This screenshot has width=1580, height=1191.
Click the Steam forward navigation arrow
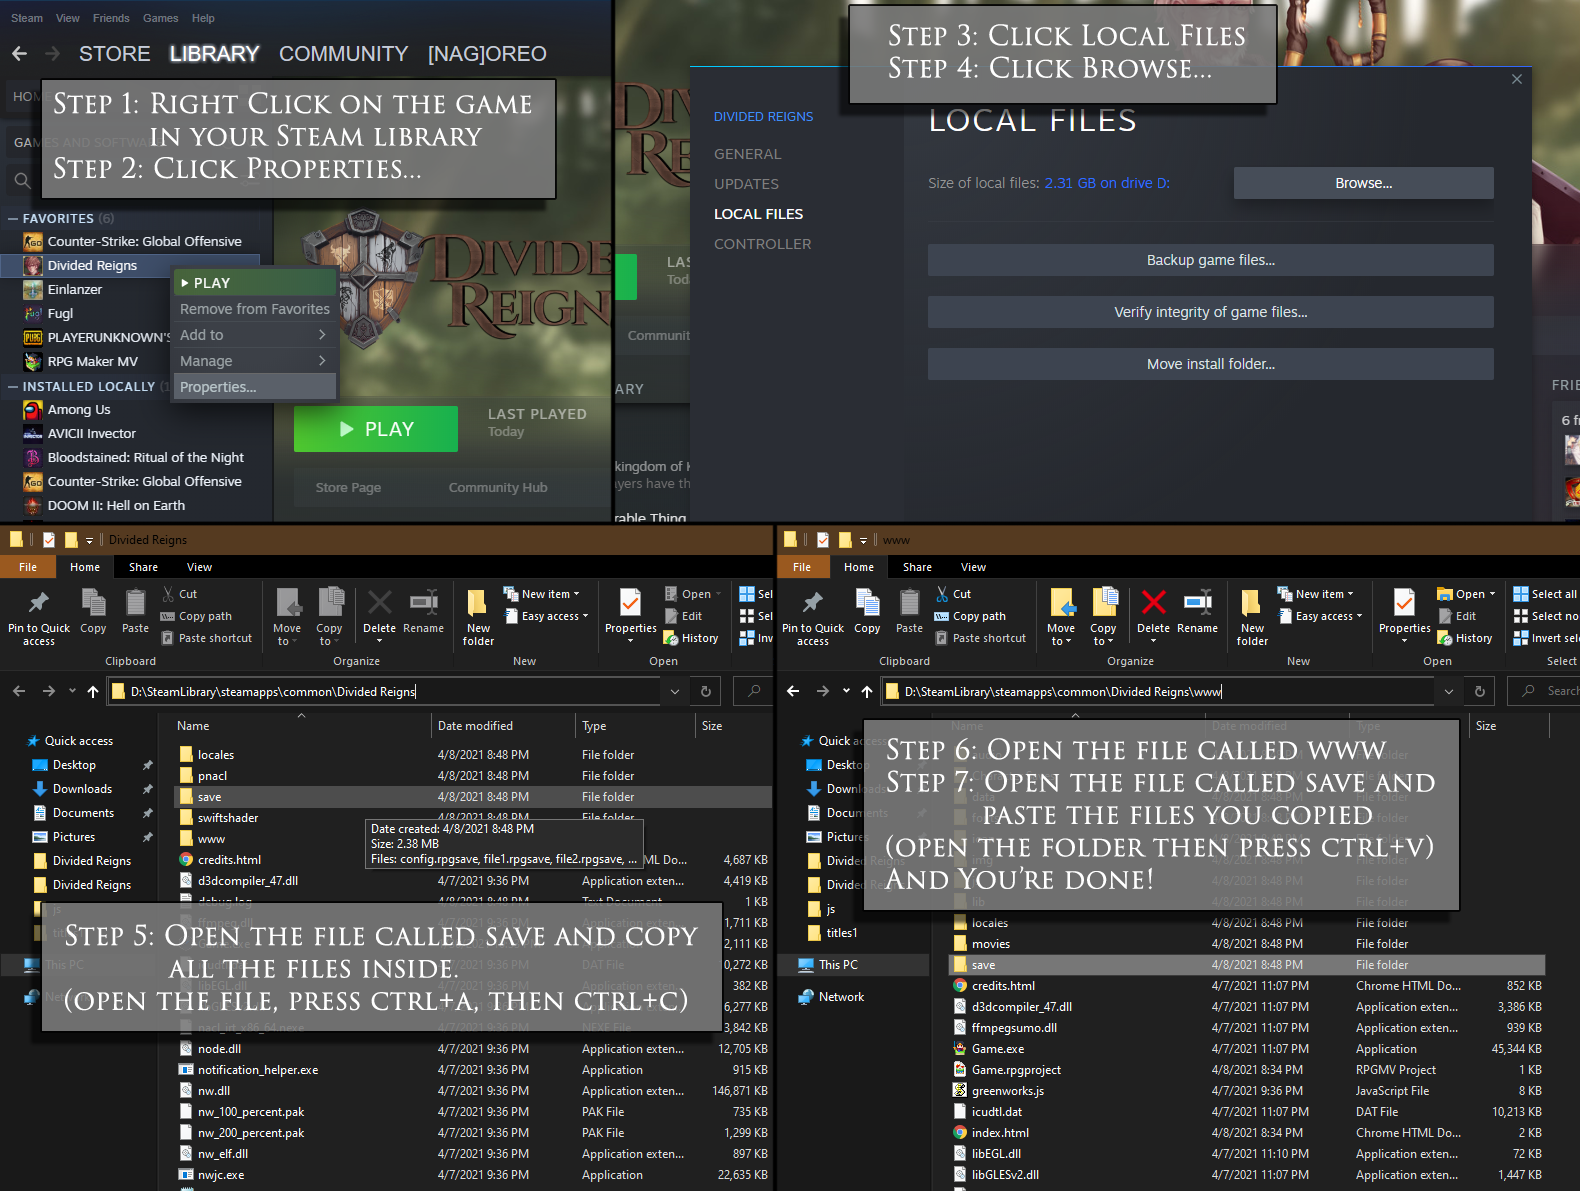pos(52,53)
